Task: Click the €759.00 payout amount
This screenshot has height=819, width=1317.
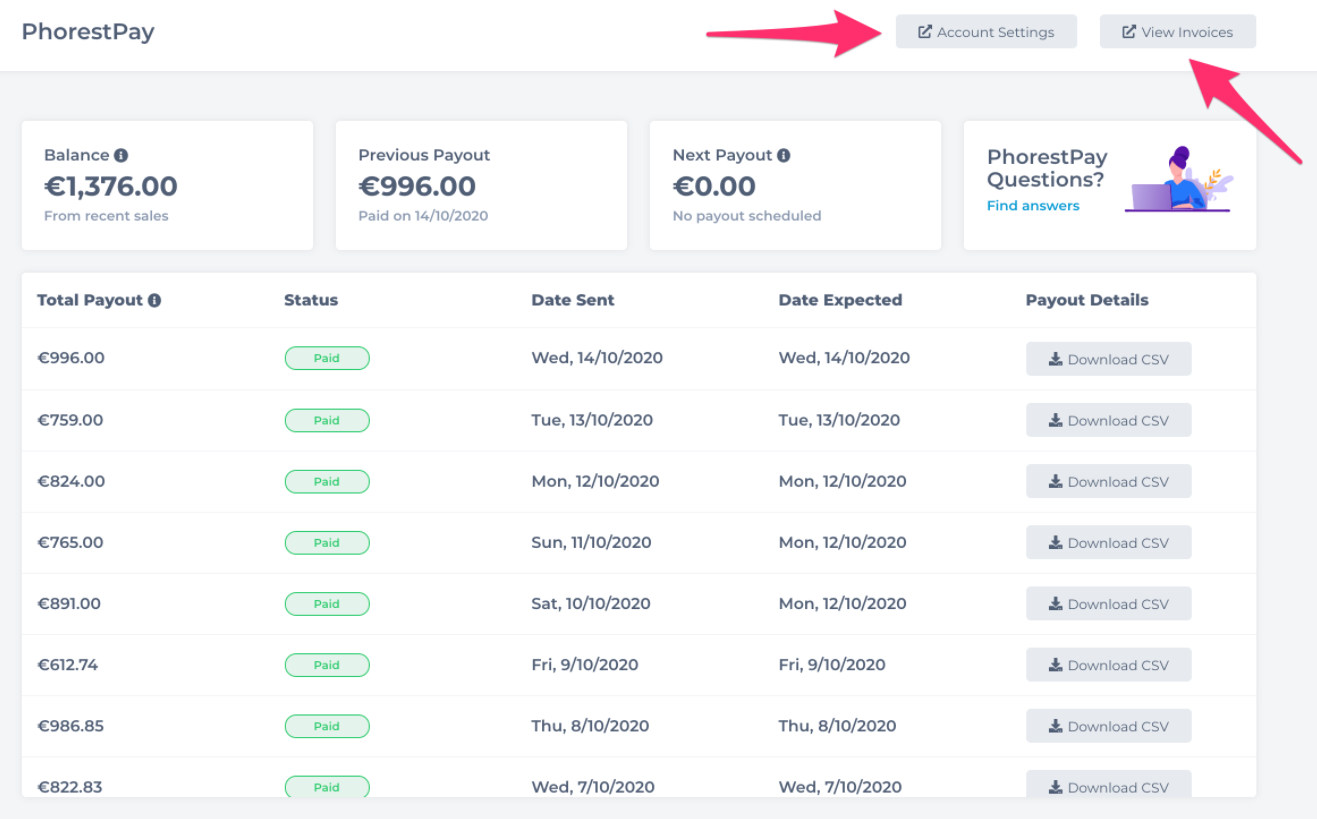Action: [x=70, y=420]
